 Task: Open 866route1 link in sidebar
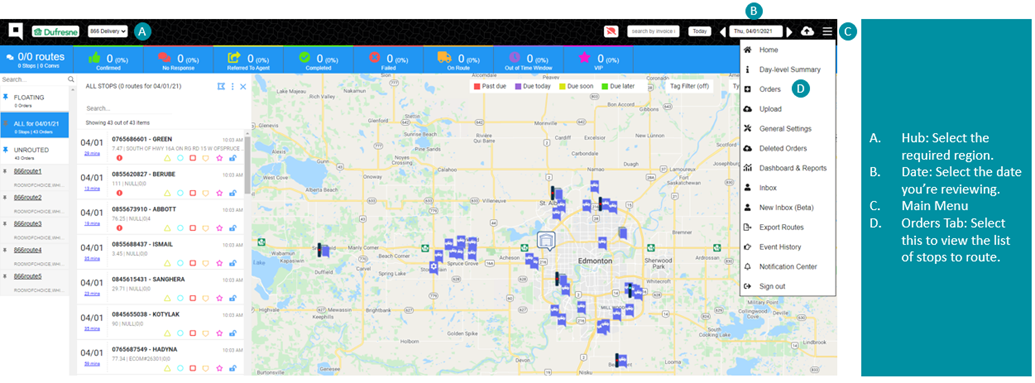(28, 172)
